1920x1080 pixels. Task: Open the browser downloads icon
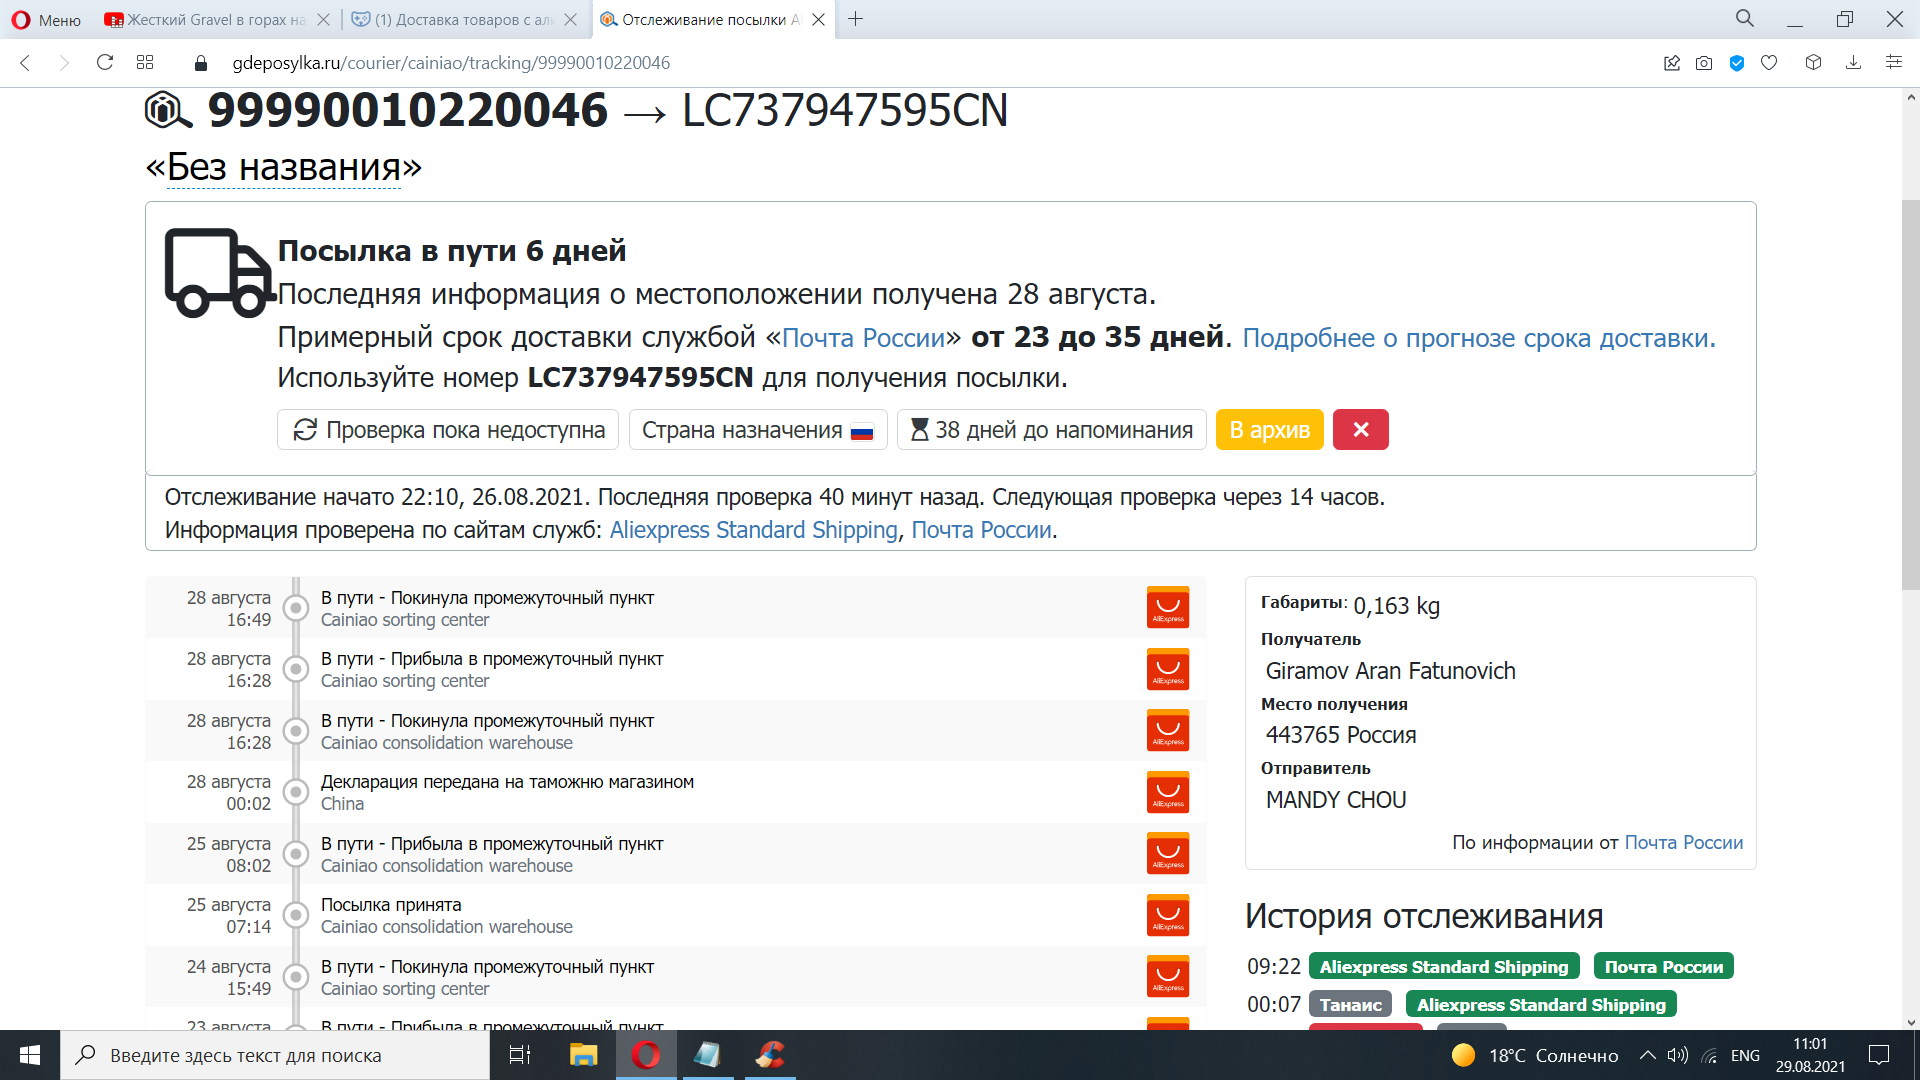click(1853, 63)
